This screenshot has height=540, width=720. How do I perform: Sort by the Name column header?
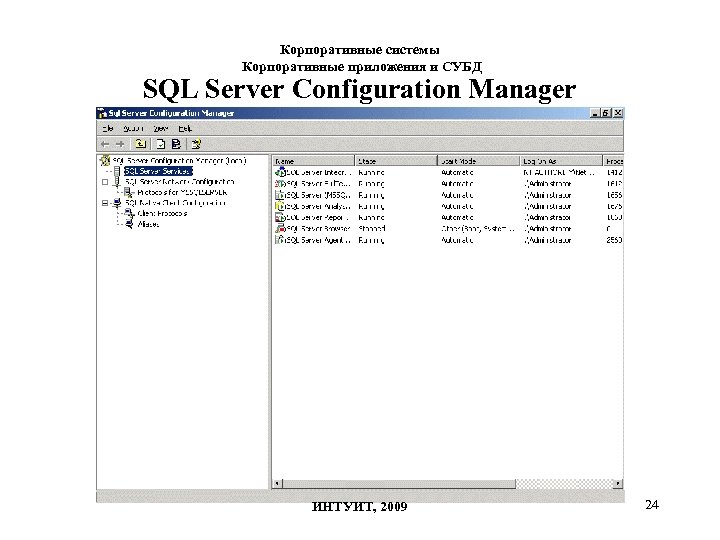[313, 161]
